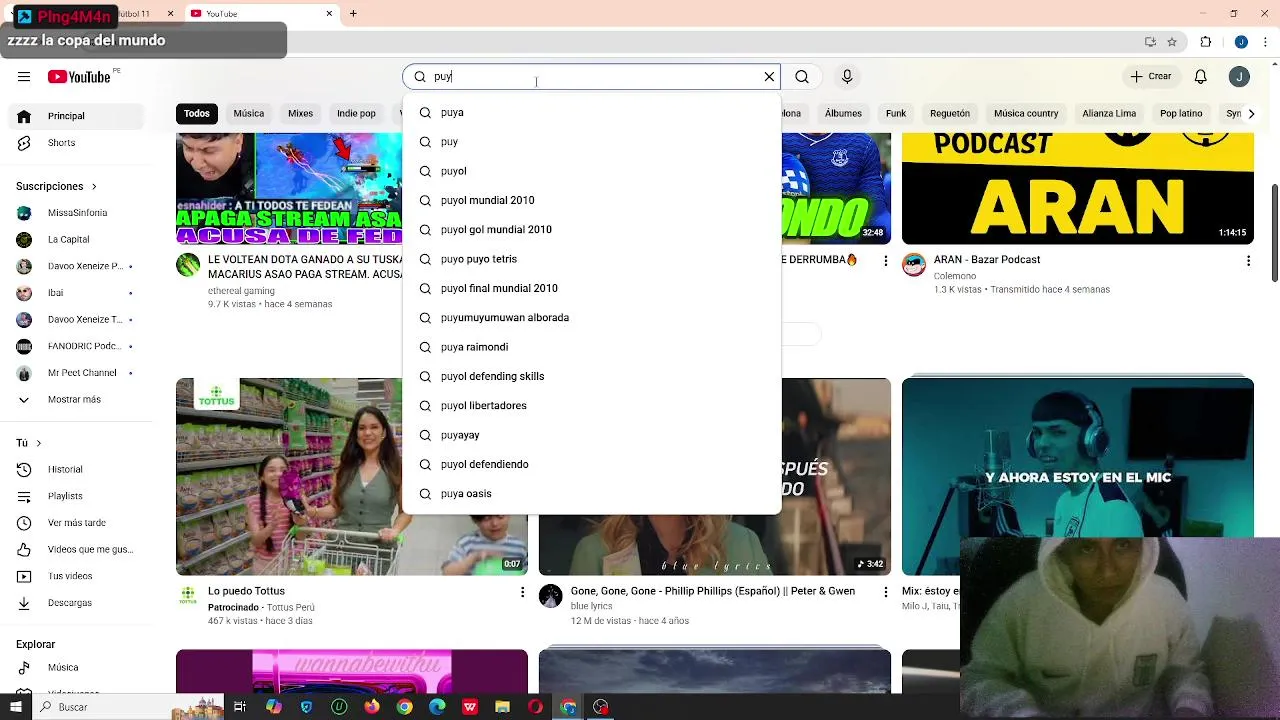1280x720 pixels.
Task: Expand Suscripciones section chevron
Action: (x=94, y=186)
